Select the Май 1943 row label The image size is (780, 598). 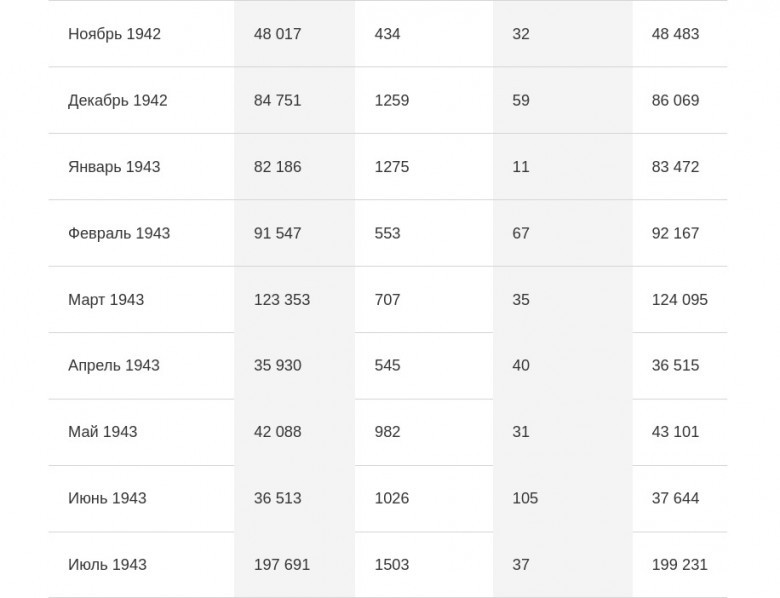point(102,431)
